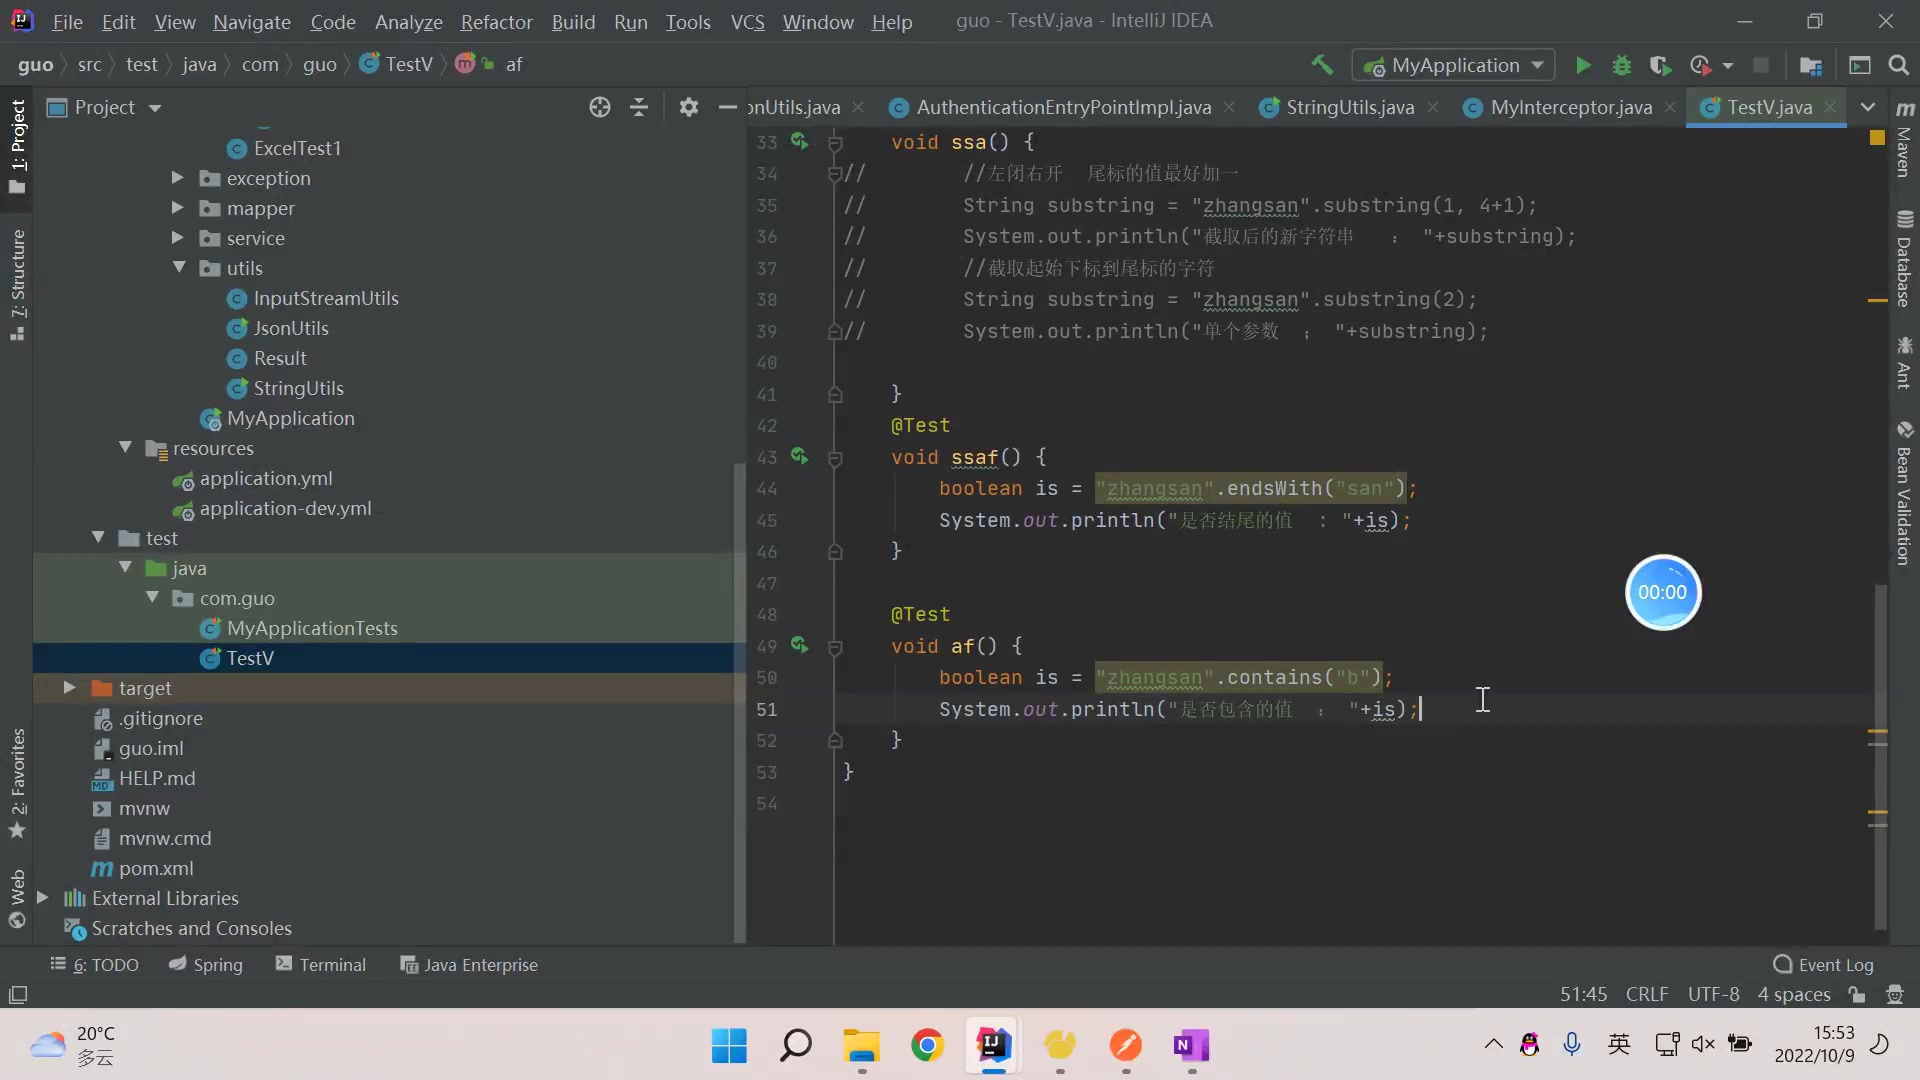Click the Debug bug icon
This screenshot has height=1080, width=1920.
coord(1622,65)
